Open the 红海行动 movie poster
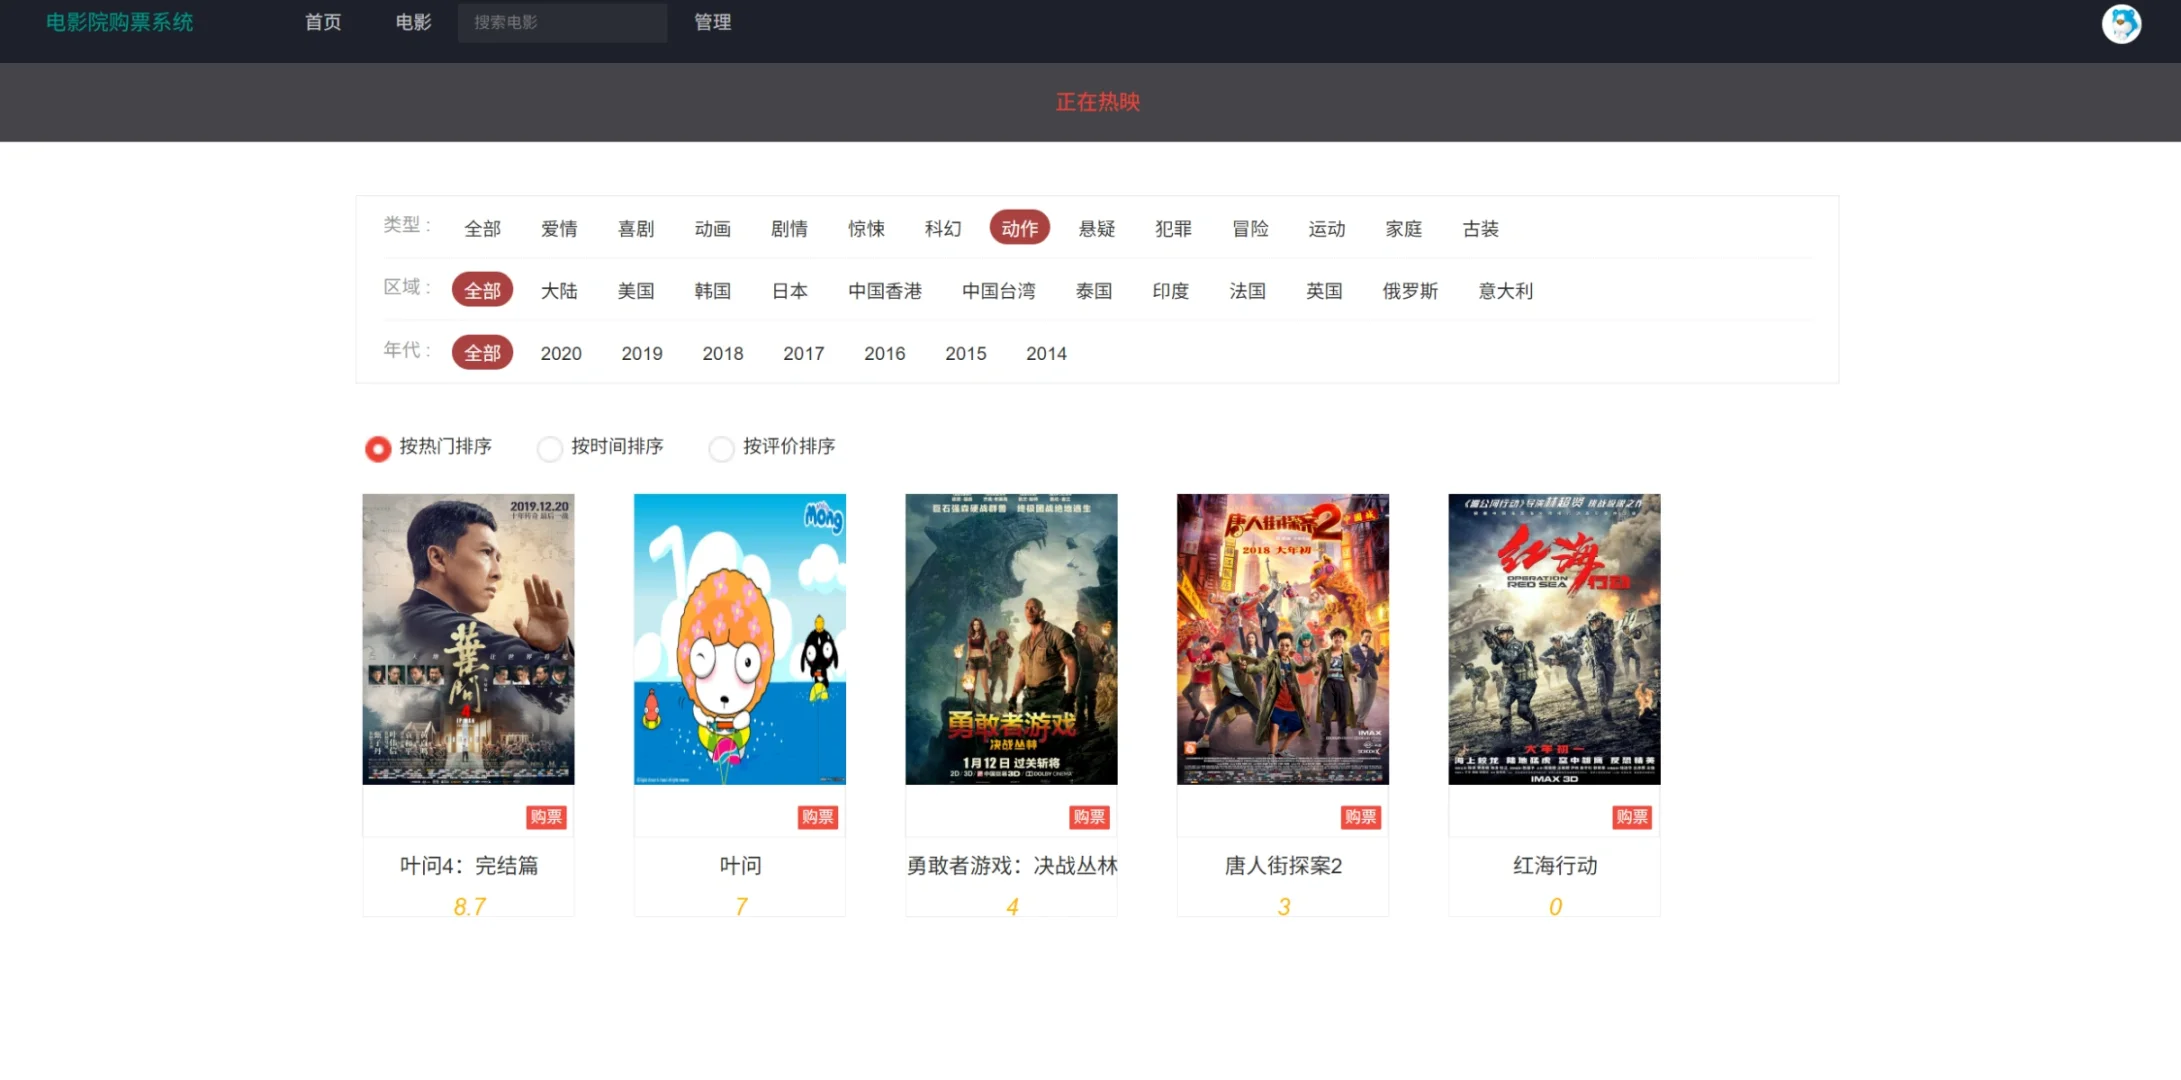The image size is (2181, 1080). click(x=1554, y=639)
